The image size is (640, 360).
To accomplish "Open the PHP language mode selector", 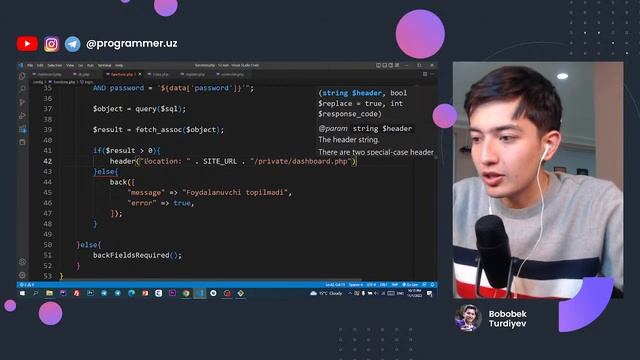I will point(395,284).
